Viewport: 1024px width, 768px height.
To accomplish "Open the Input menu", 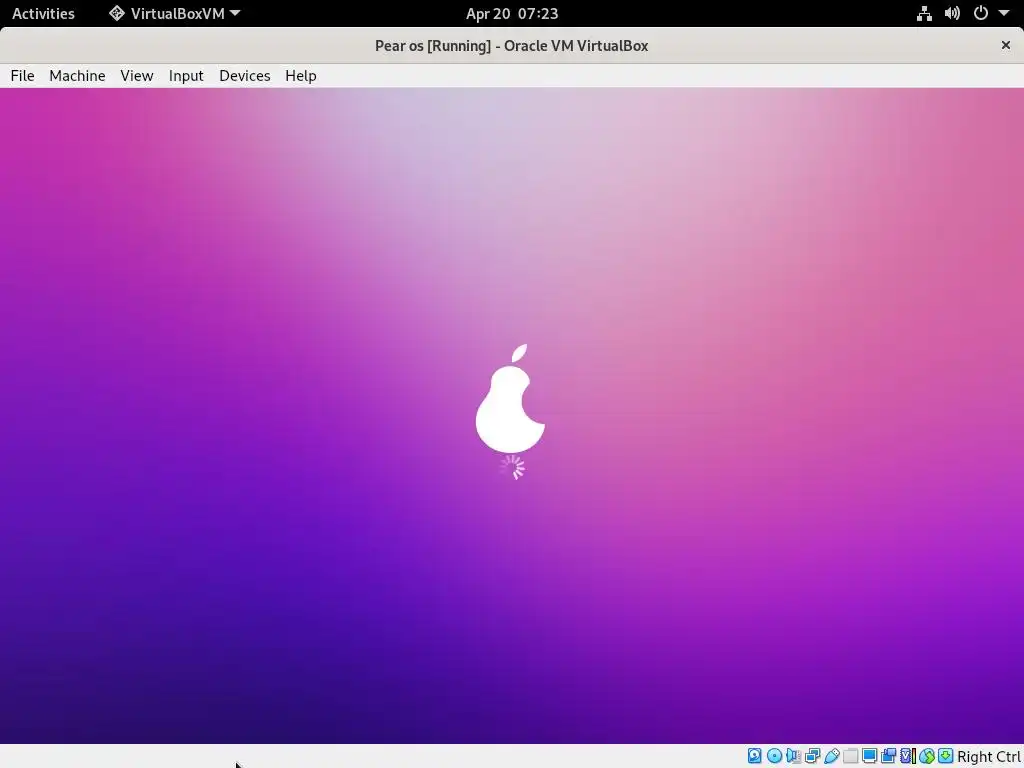I will pos(186,76).
